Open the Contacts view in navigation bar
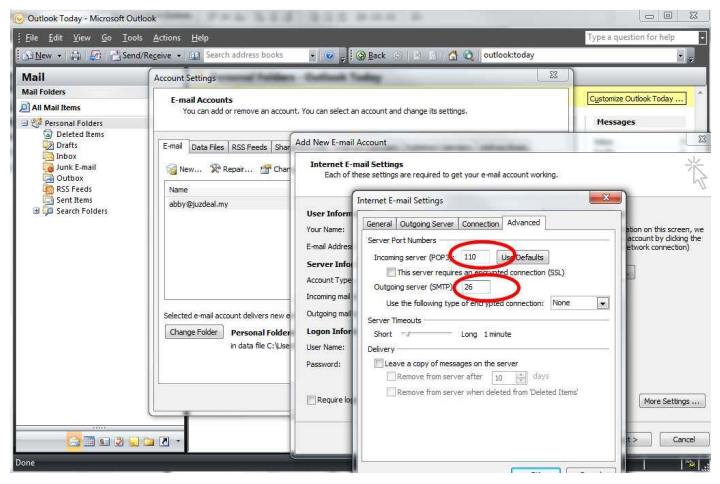This screenshot has width=720, height=484. 104,442
